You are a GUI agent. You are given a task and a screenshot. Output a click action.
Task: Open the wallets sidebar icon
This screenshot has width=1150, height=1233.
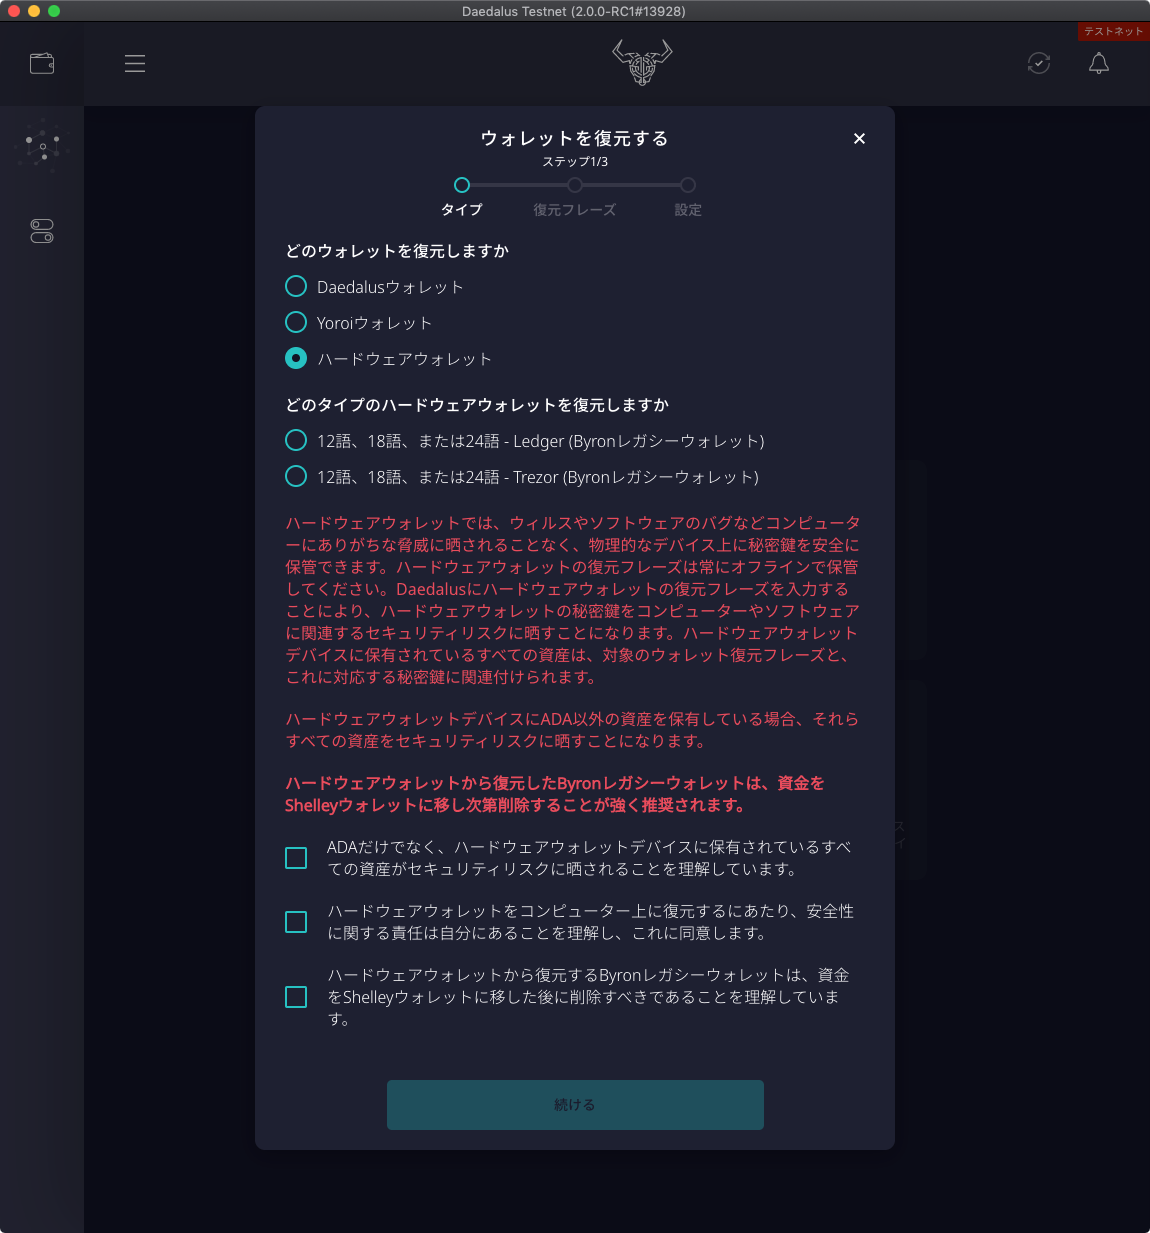[x=42, y=64]
